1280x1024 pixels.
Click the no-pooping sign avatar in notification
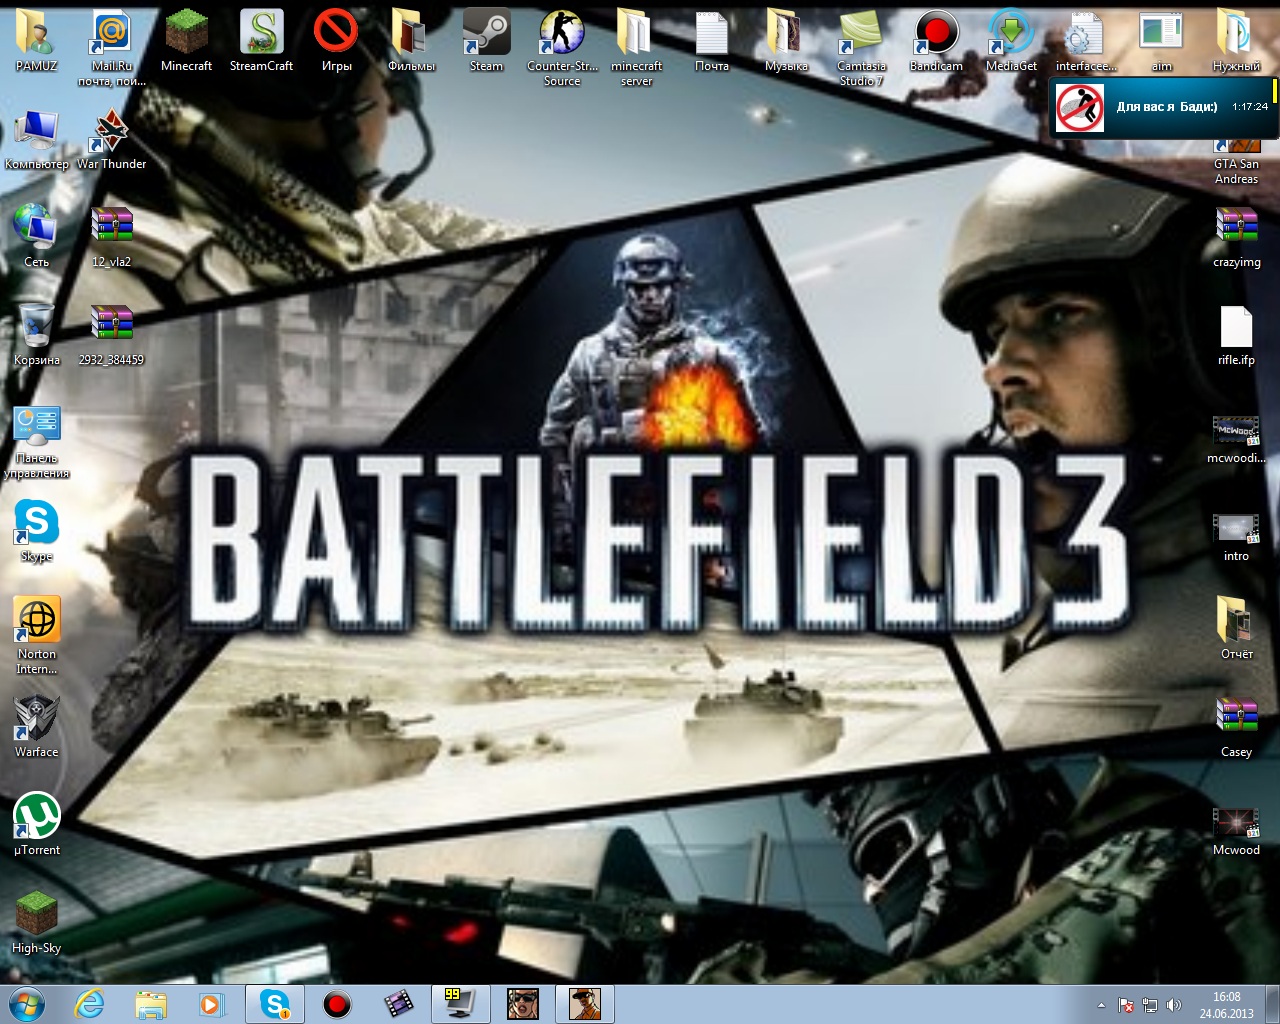point(1080,108)
